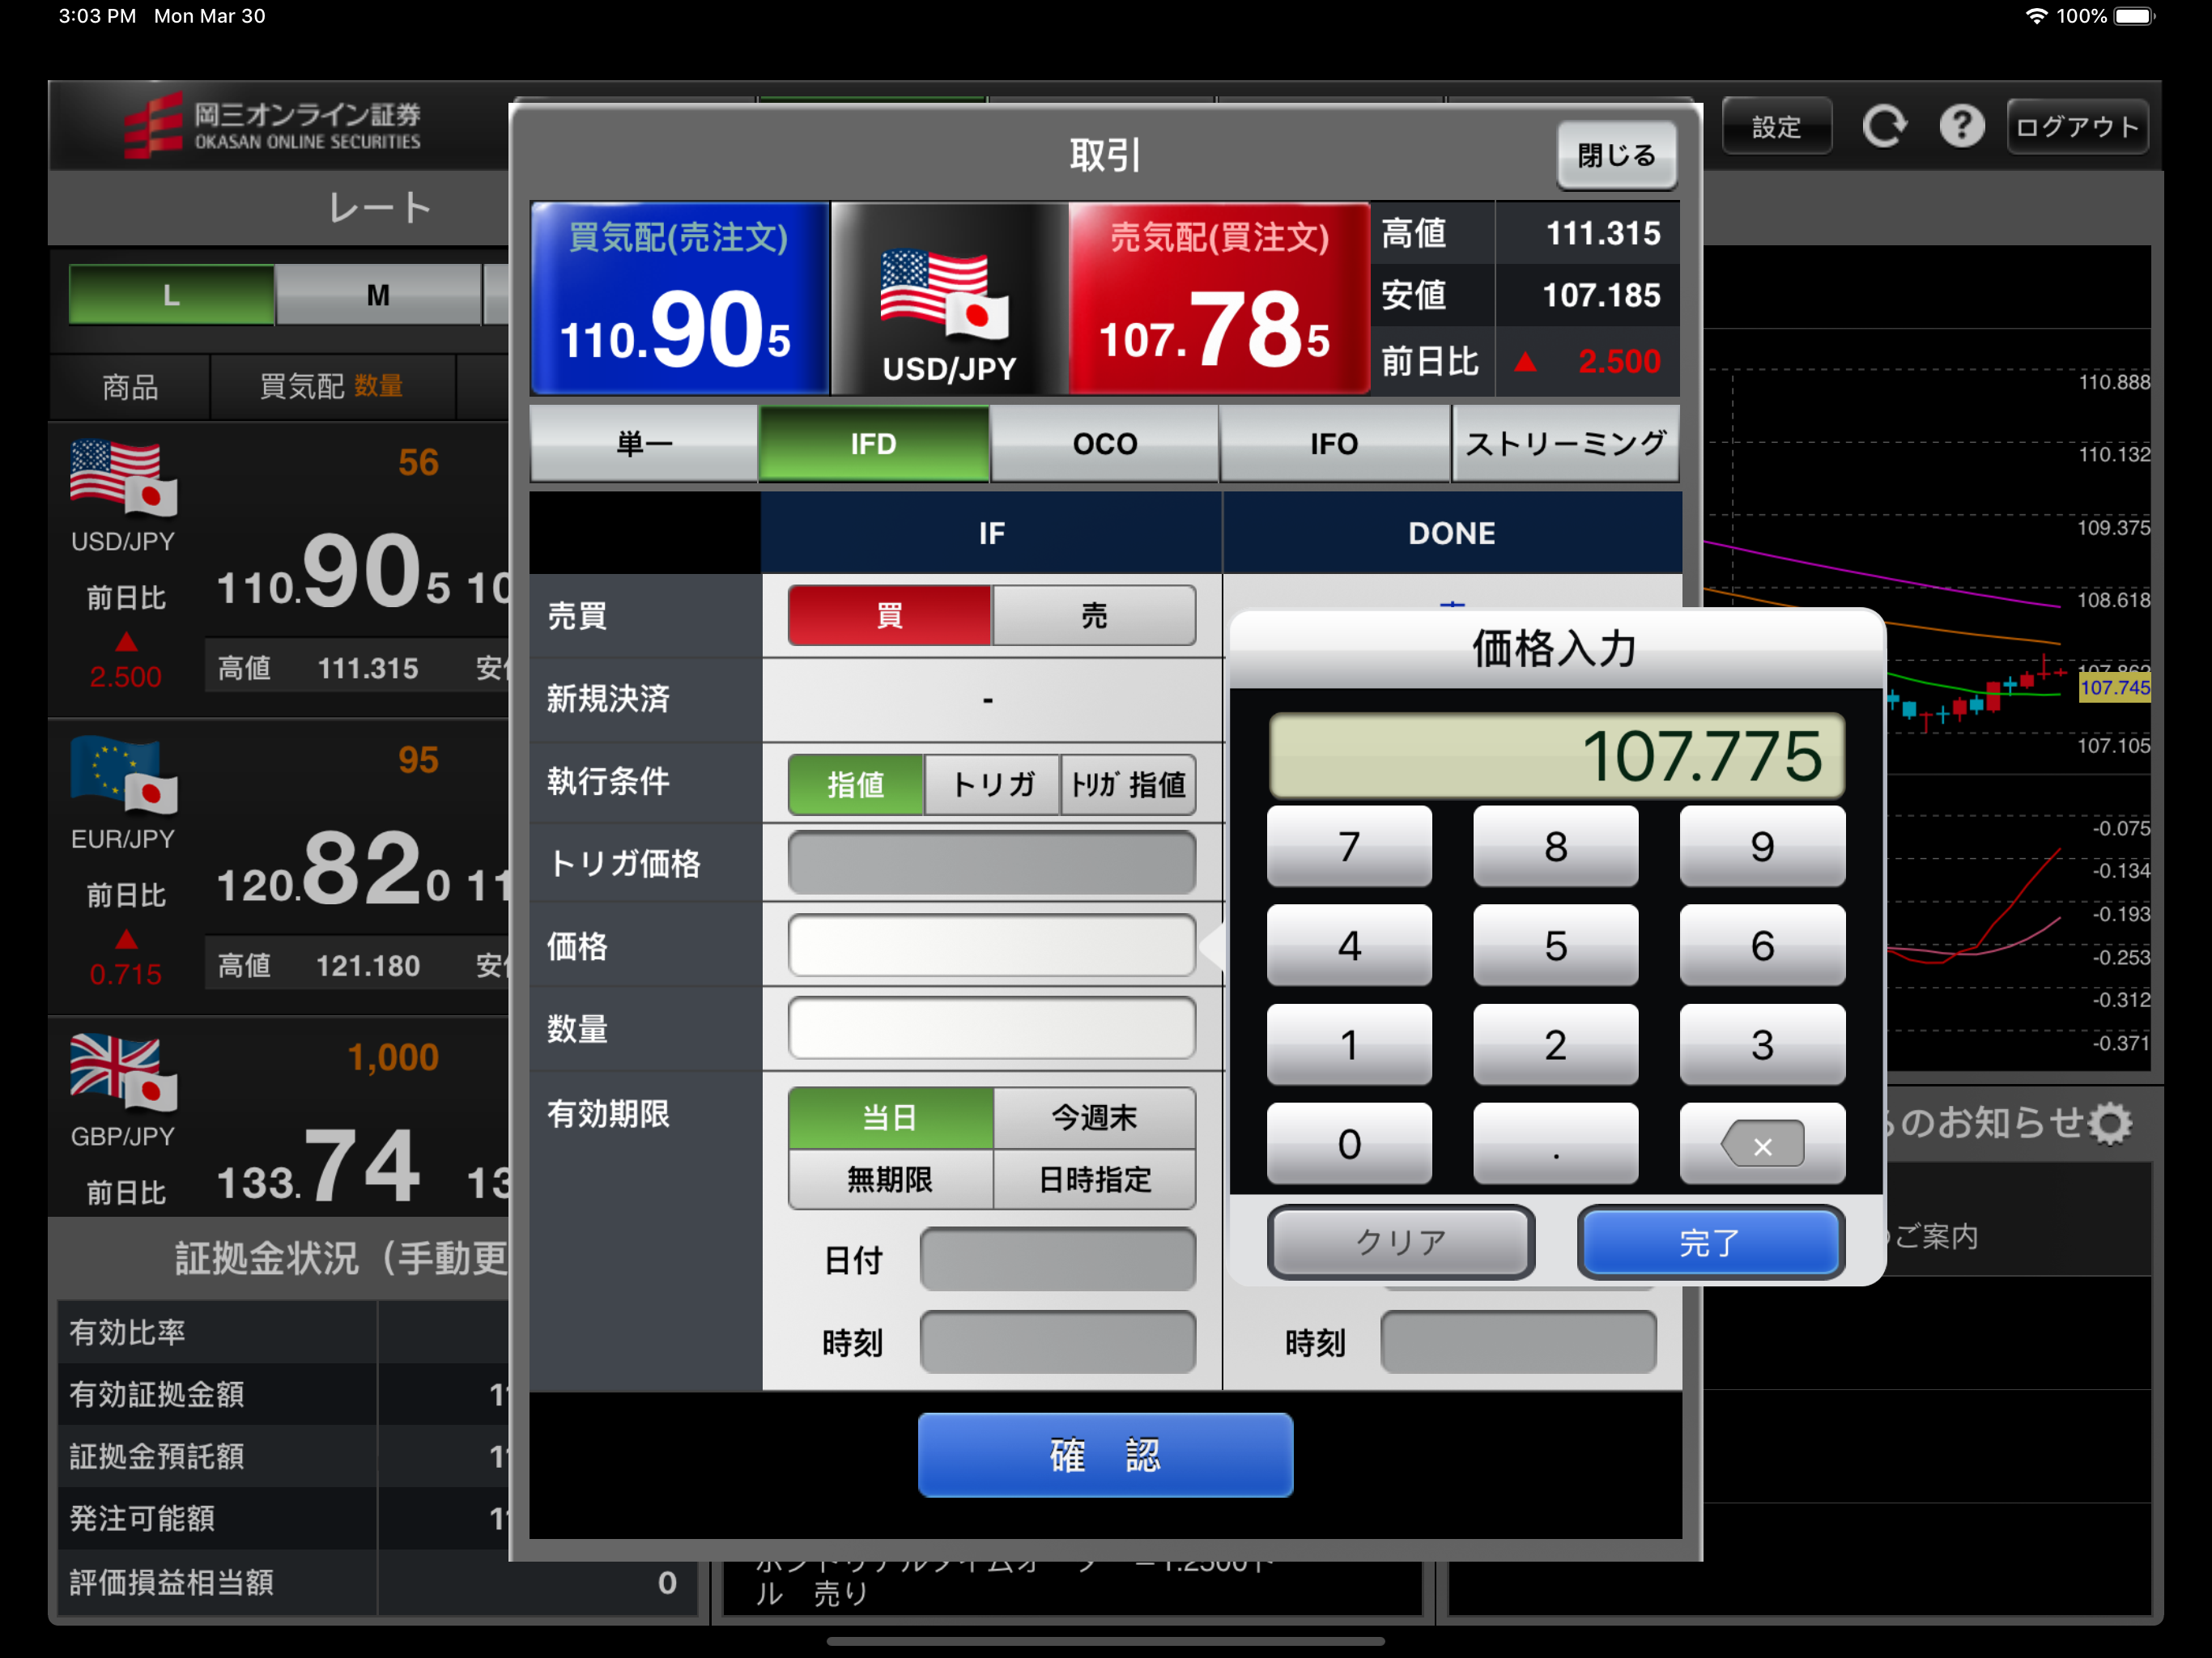
Task: Choose トリガ as the execution condition
Action: point(992,784)
